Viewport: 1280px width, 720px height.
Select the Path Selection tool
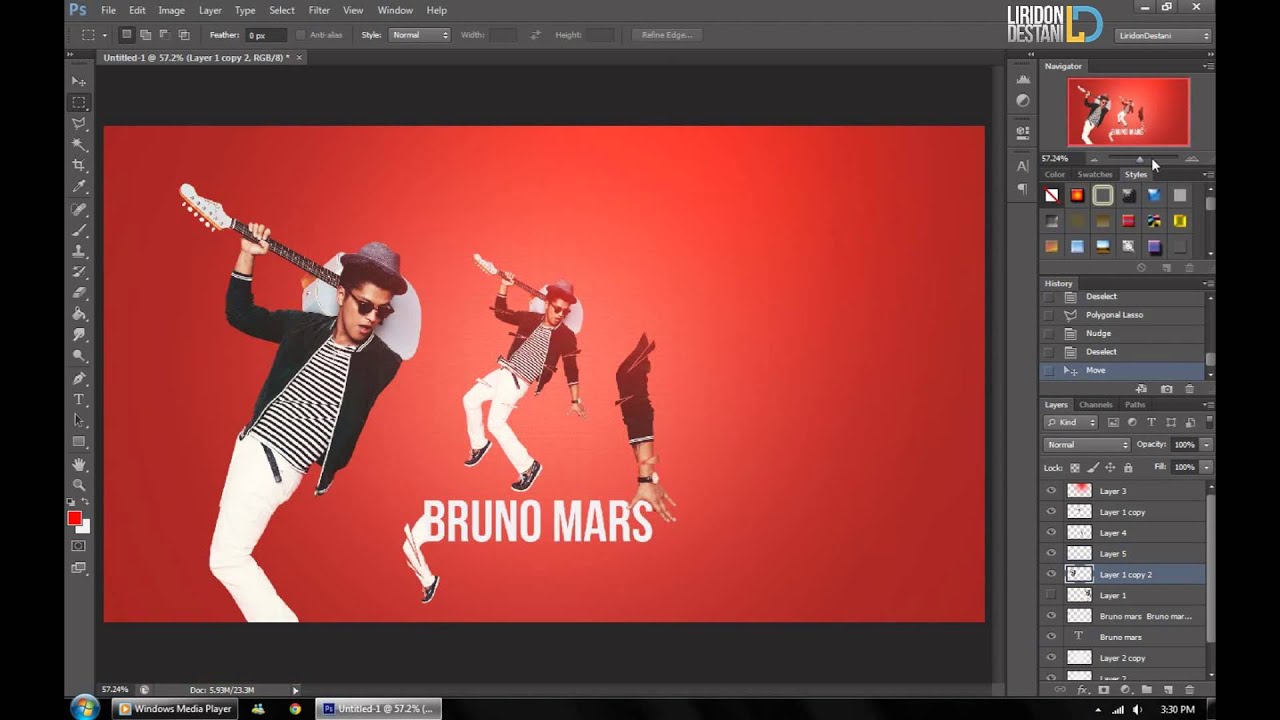(x=79, y=421)
